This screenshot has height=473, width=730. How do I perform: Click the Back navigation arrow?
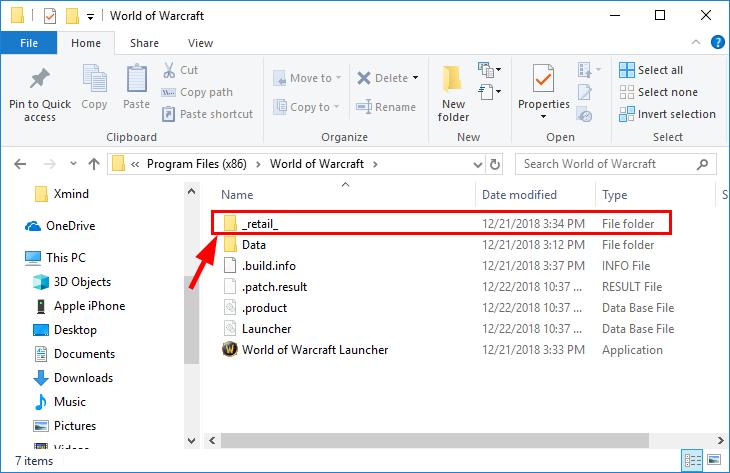[20, 164]
